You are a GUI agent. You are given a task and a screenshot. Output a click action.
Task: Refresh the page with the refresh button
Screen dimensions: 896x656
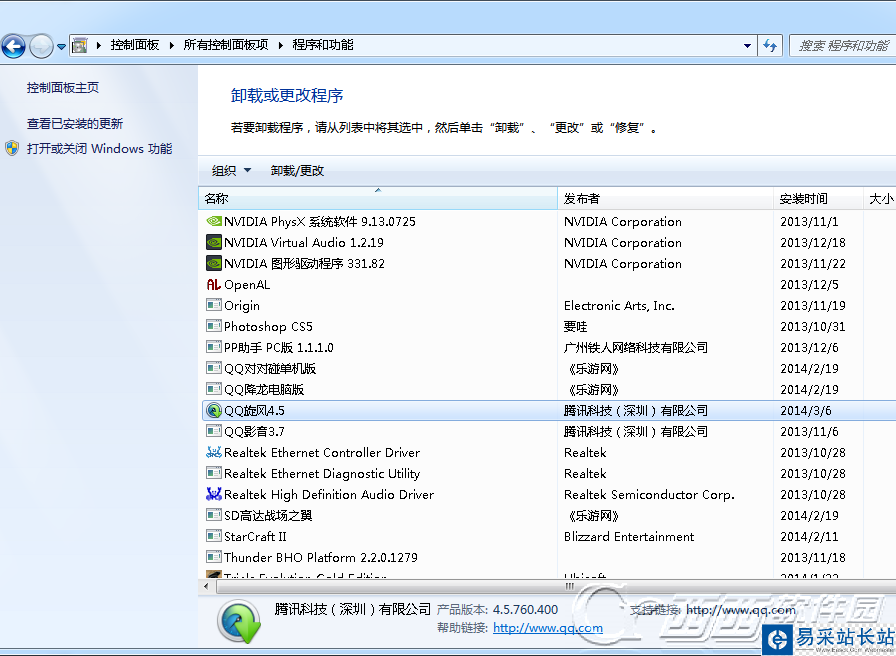click(770, 46)
